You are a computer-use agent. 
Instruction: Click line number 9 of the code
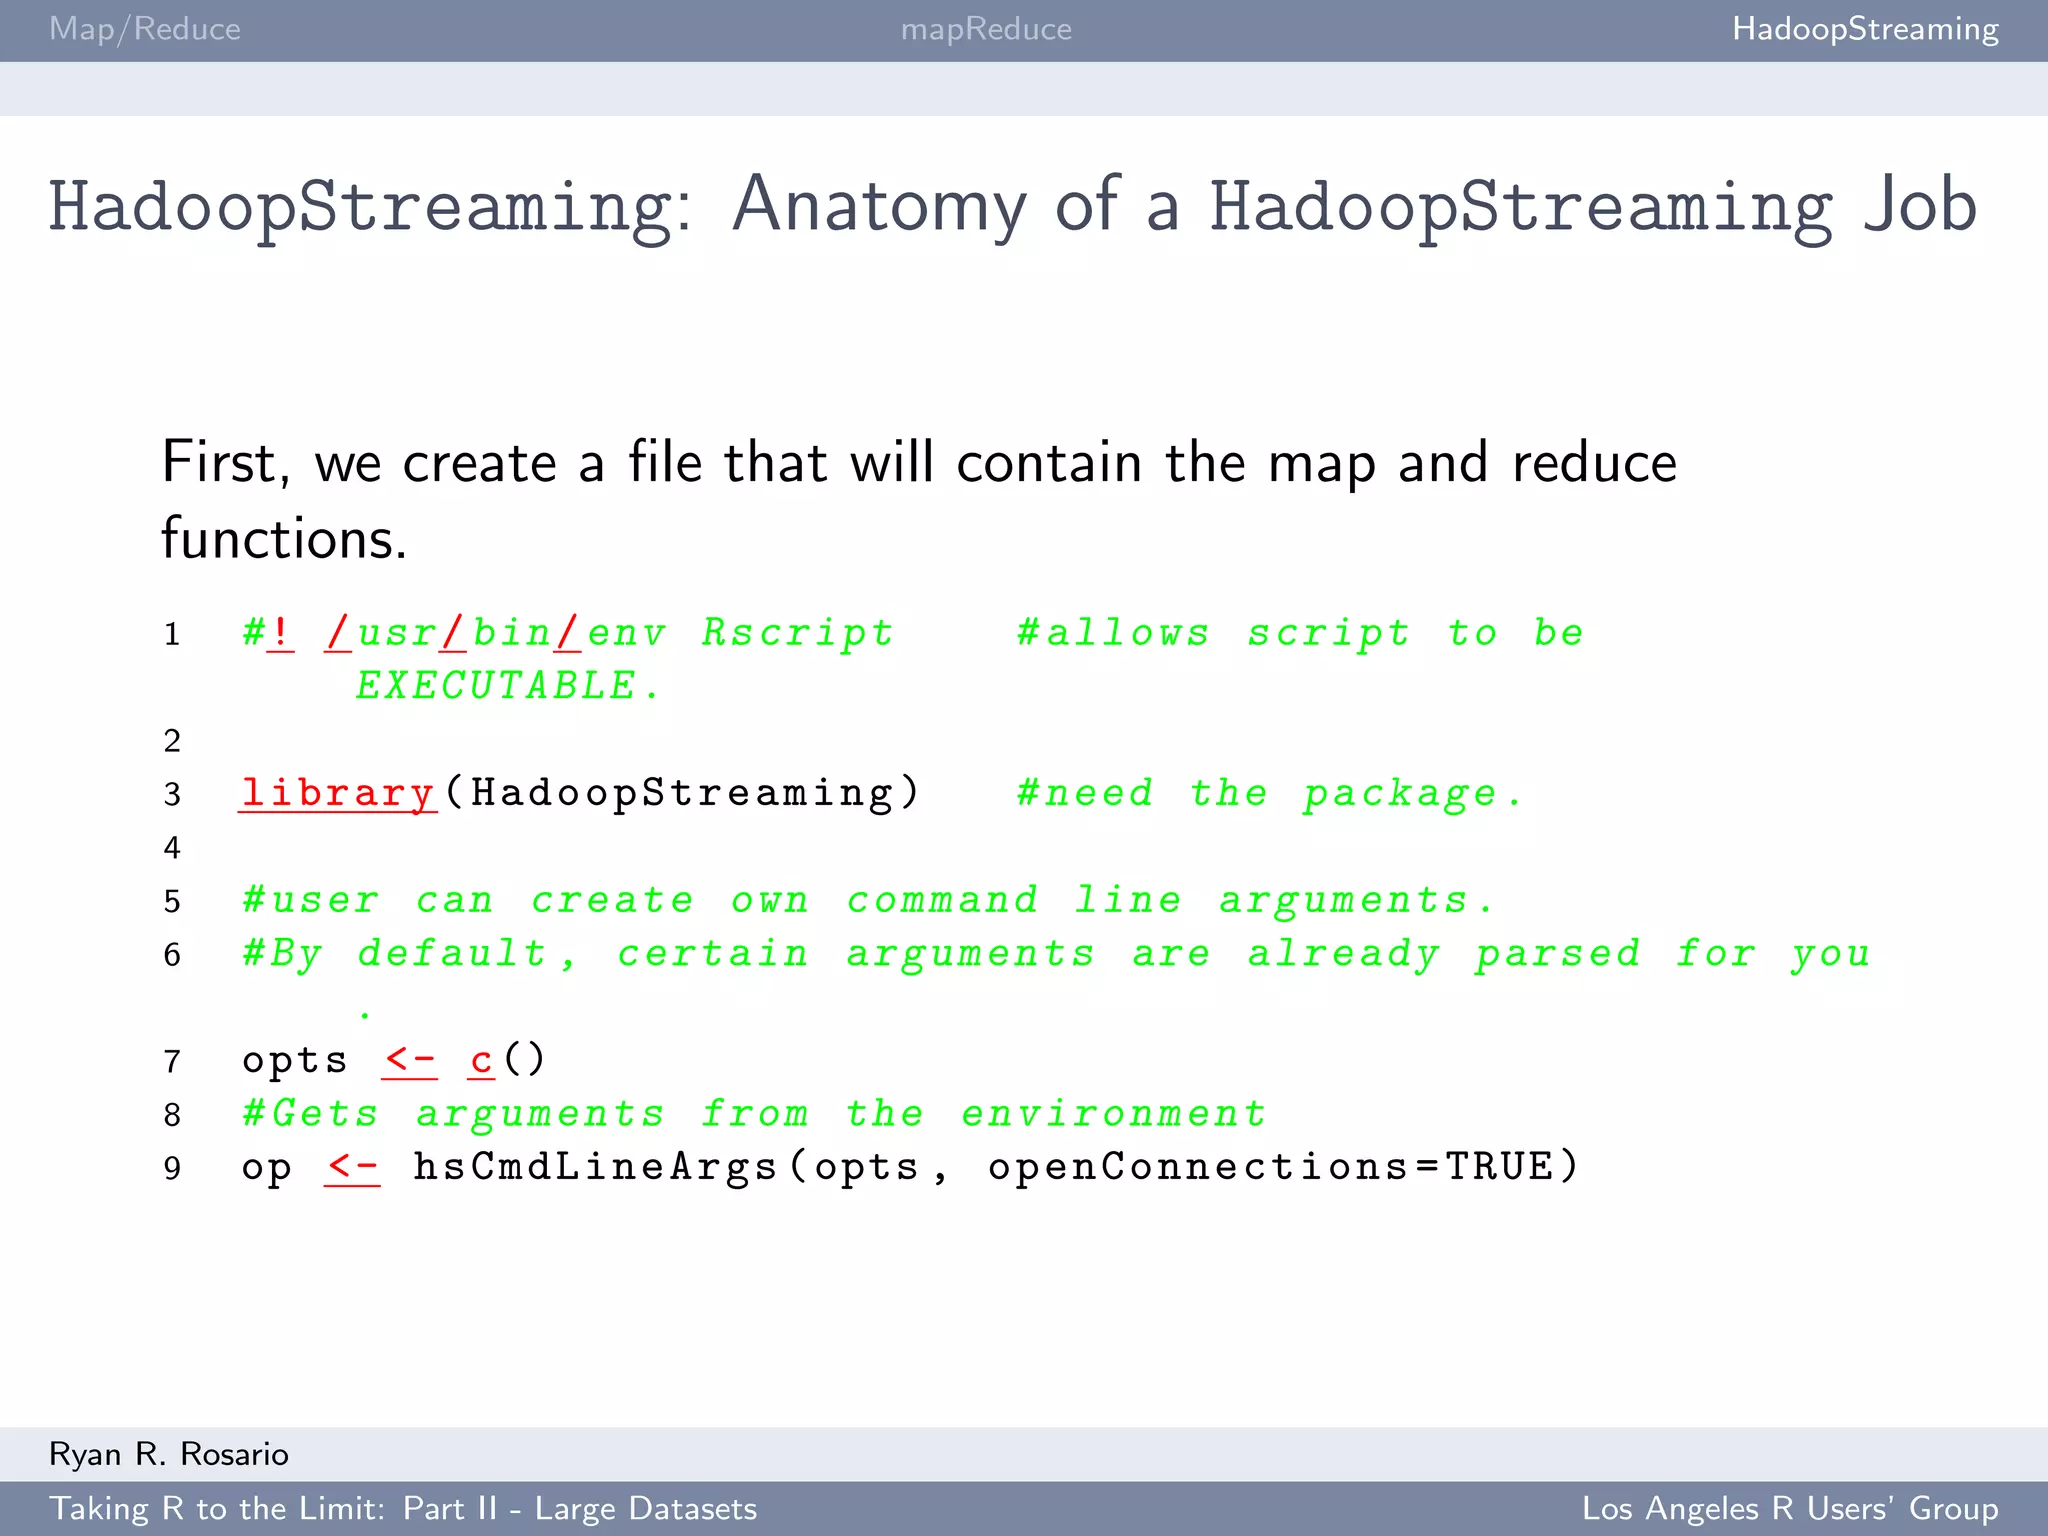point(172,1169)
